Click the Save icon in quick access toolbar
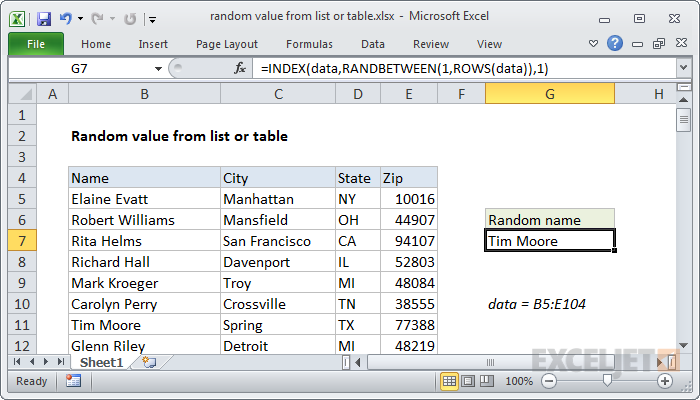Screen dimensions: 700x400 [44, 19]
